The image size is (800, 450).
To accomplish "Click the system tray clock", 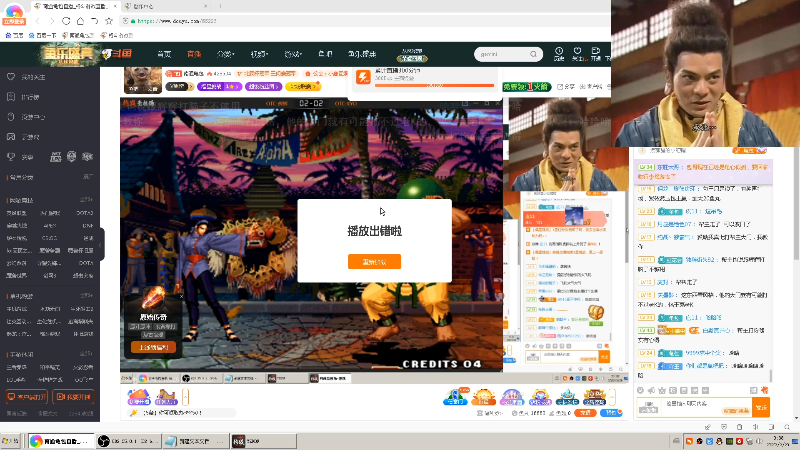I will click(x=779, y=441).
